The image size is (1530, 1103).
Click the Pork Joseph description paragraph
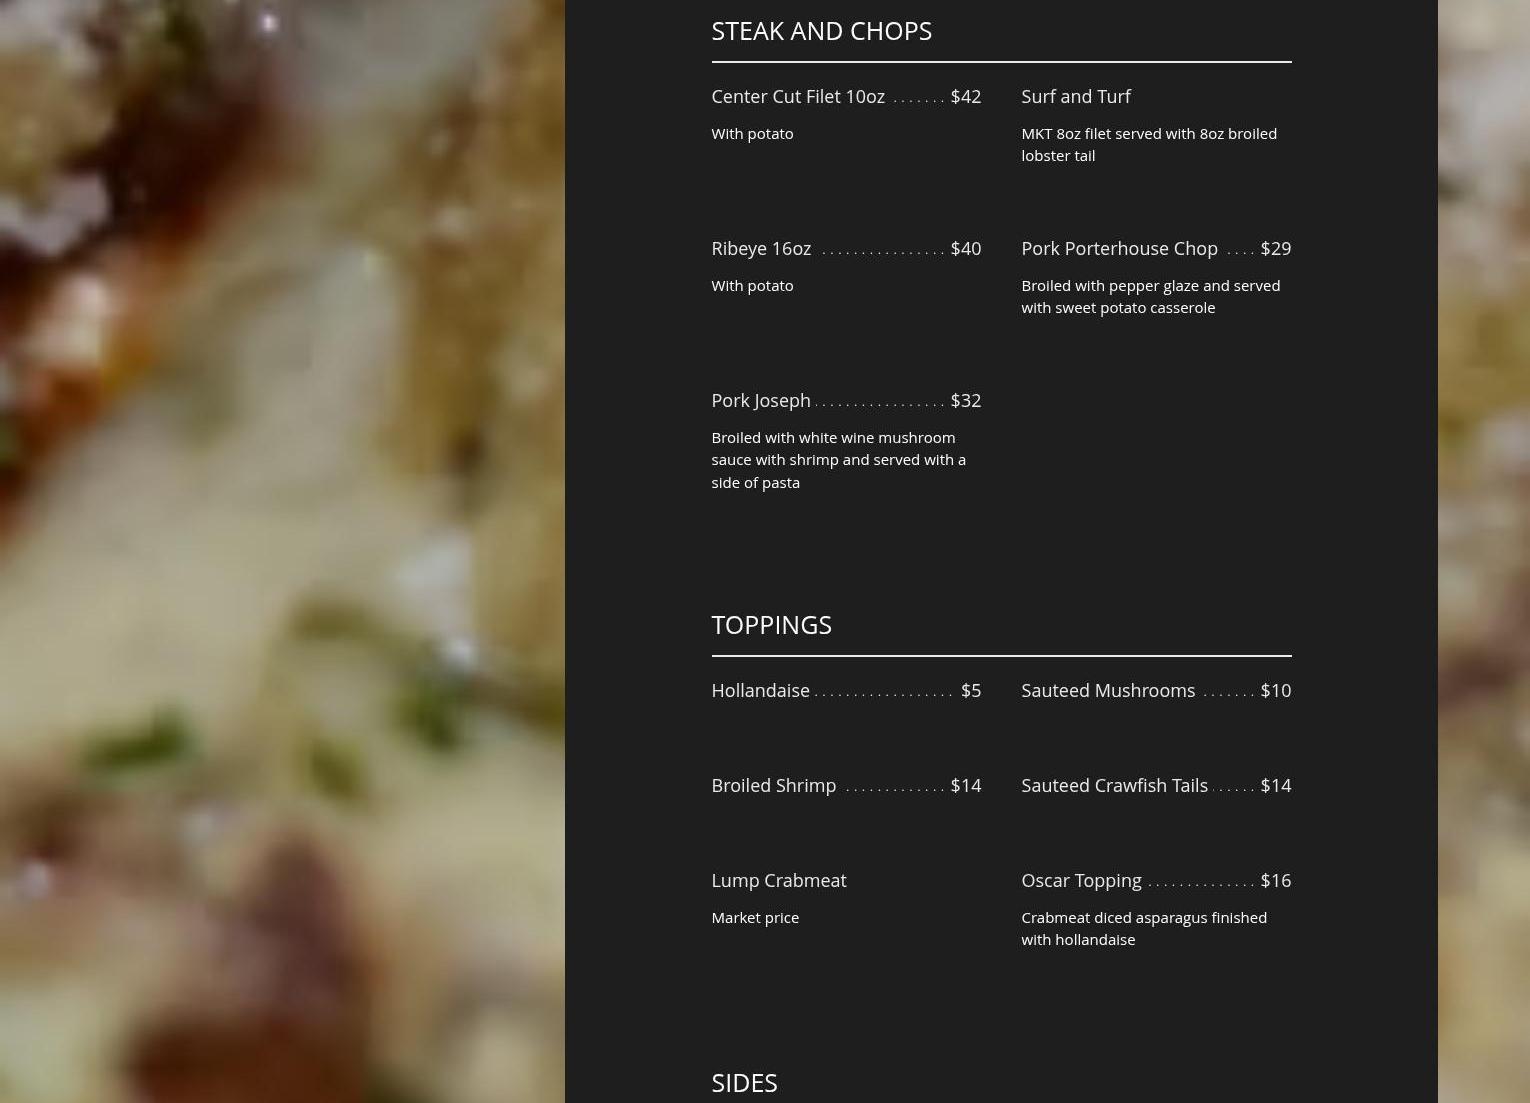(x=838, y=459)
